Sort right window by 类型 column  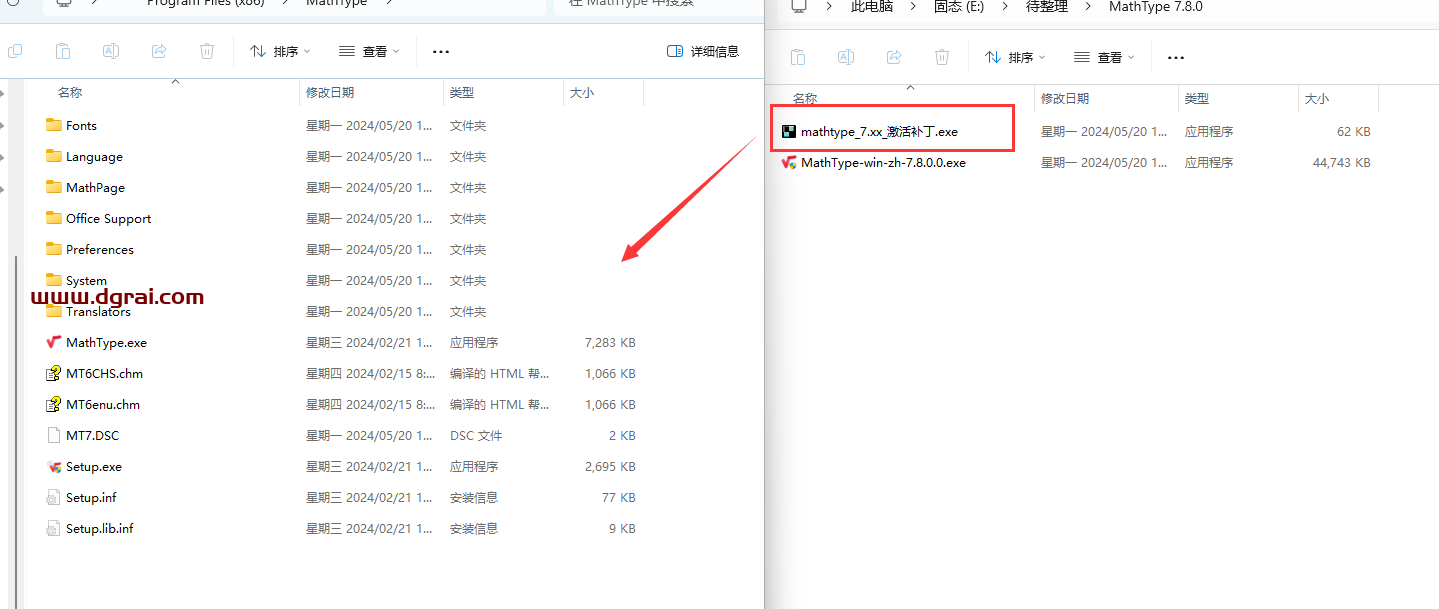coord(1197,98)
